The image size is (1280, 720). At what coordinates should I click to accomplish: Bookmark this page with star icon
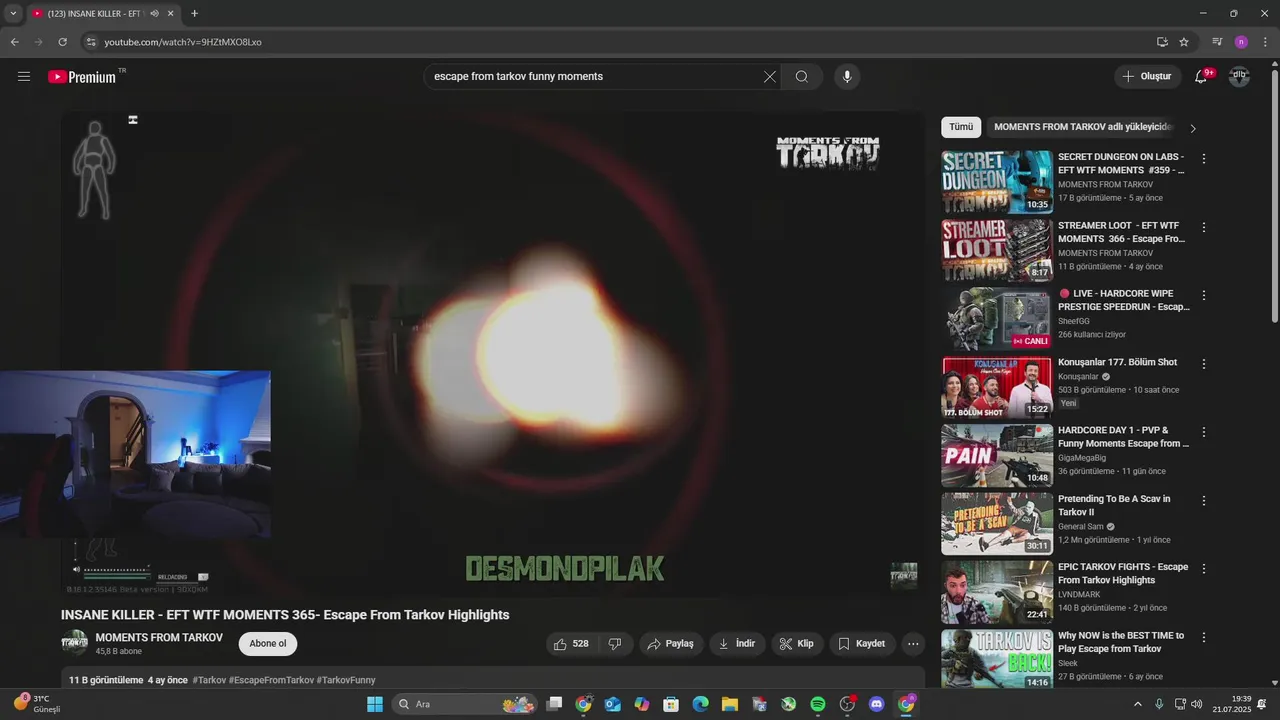[1184, 42]
